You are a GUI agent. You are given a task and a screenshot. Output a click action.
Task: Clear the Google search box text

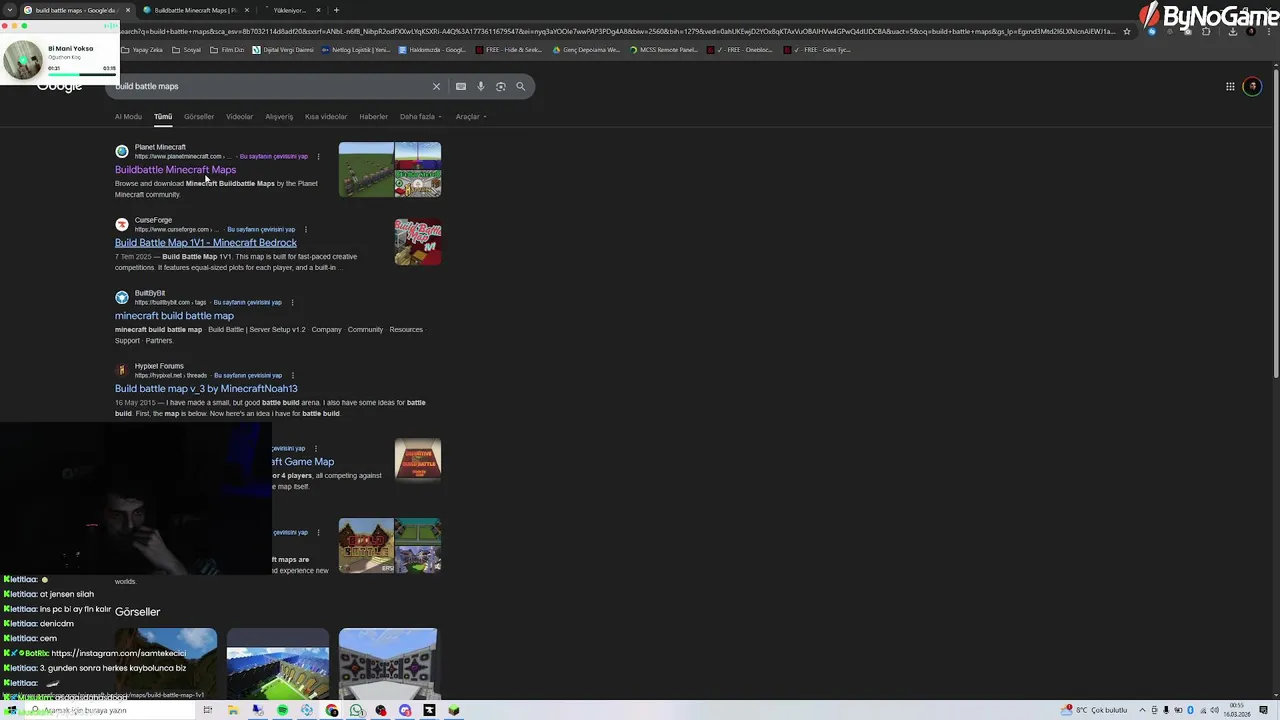tap(436, 86)
